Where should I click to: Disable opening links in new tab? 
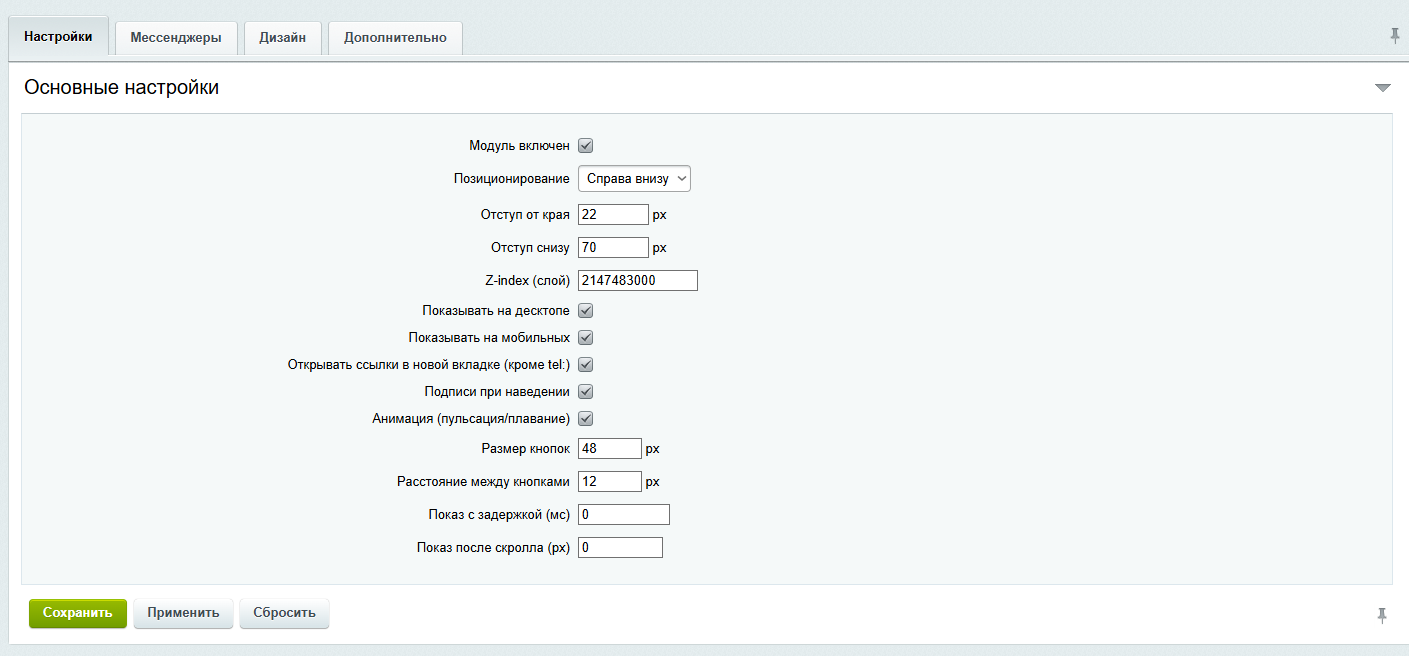click(585, 364)
